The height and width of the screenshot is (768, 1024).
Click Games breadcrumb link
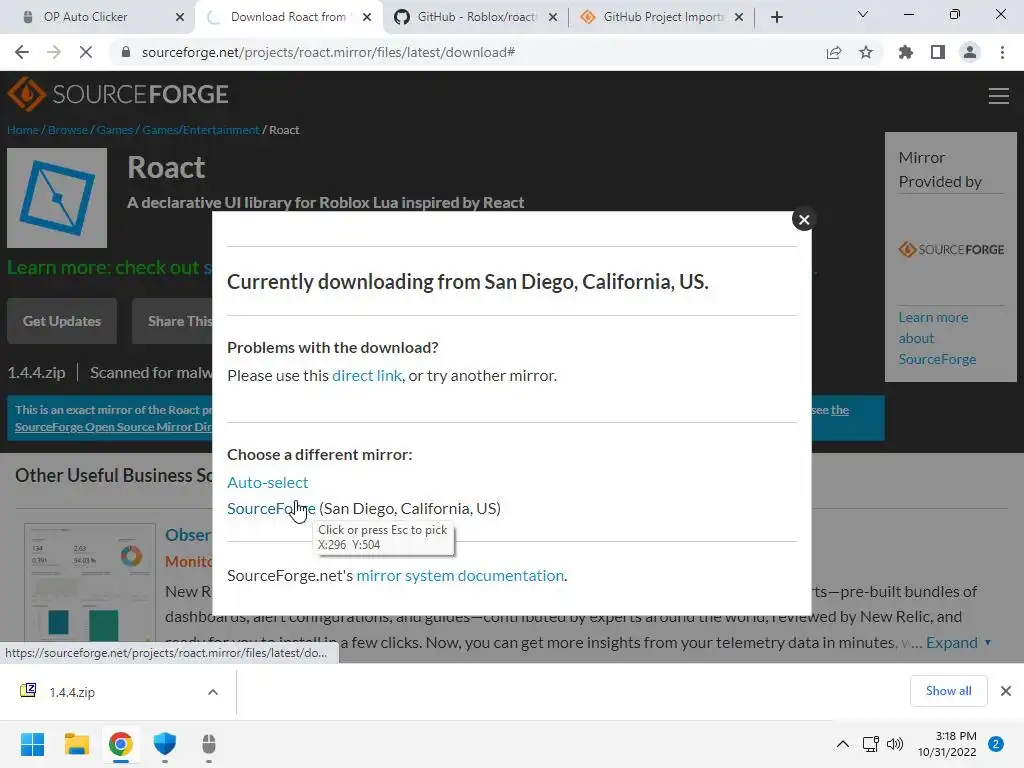click(115, 130)
